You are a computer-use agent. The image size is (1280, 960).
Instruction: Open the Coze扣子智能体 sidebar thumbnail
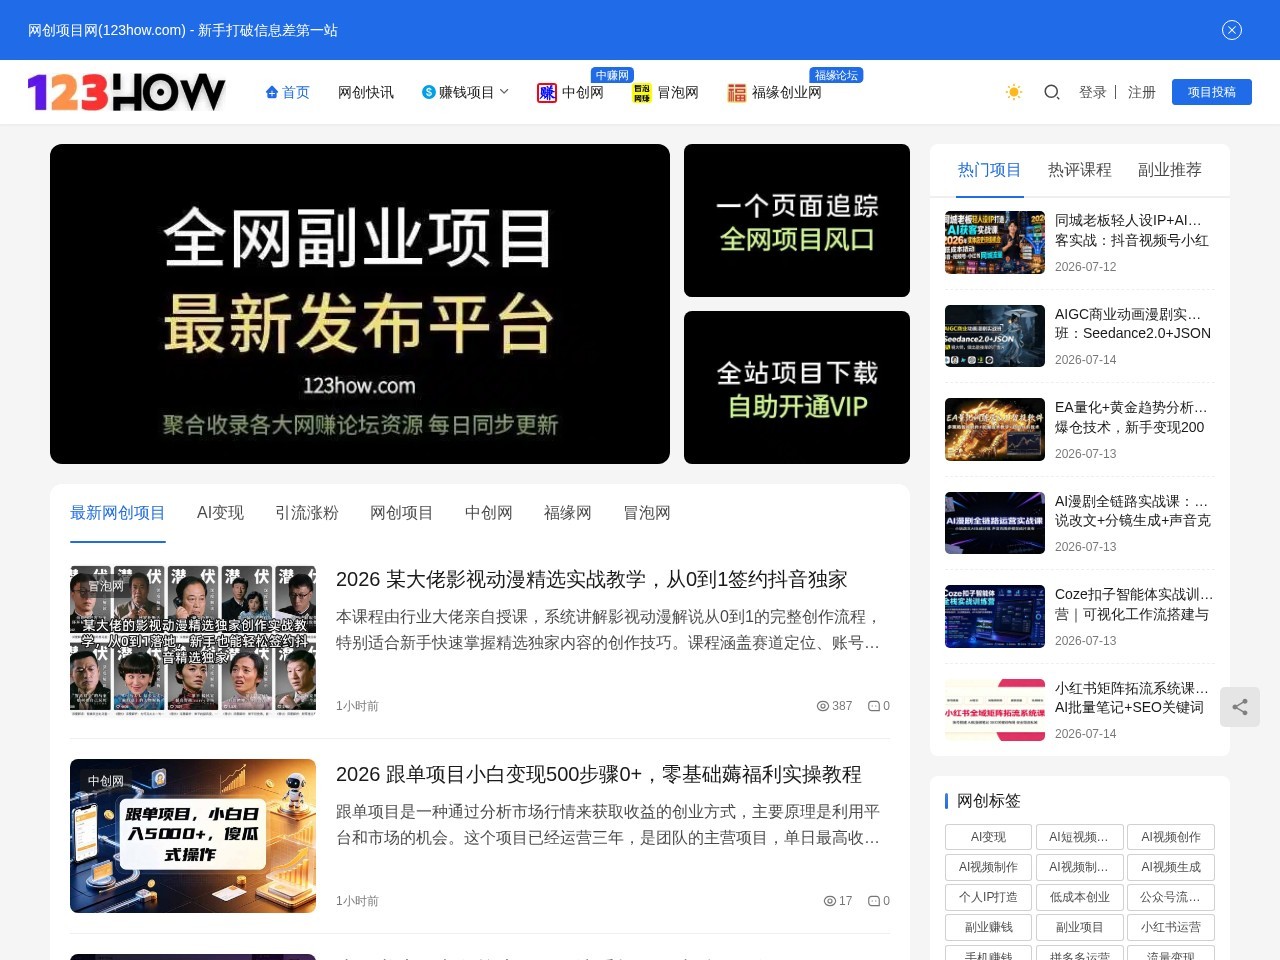[x=995, y=616]
